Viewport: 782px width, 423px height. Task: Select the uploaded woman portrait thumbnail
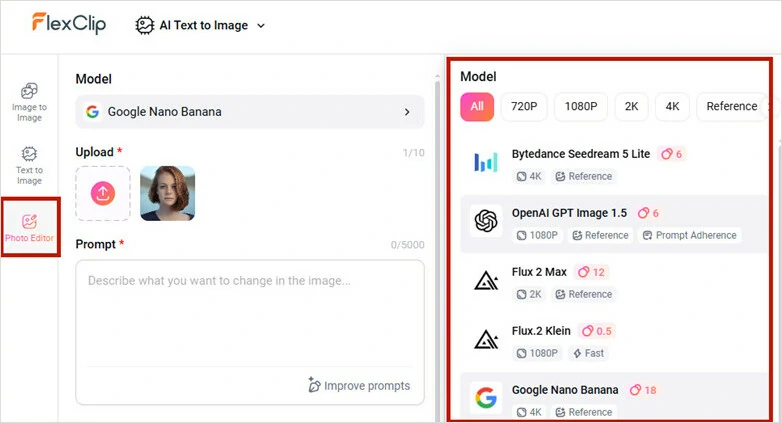pyautogui.click(x=168, y=193)
